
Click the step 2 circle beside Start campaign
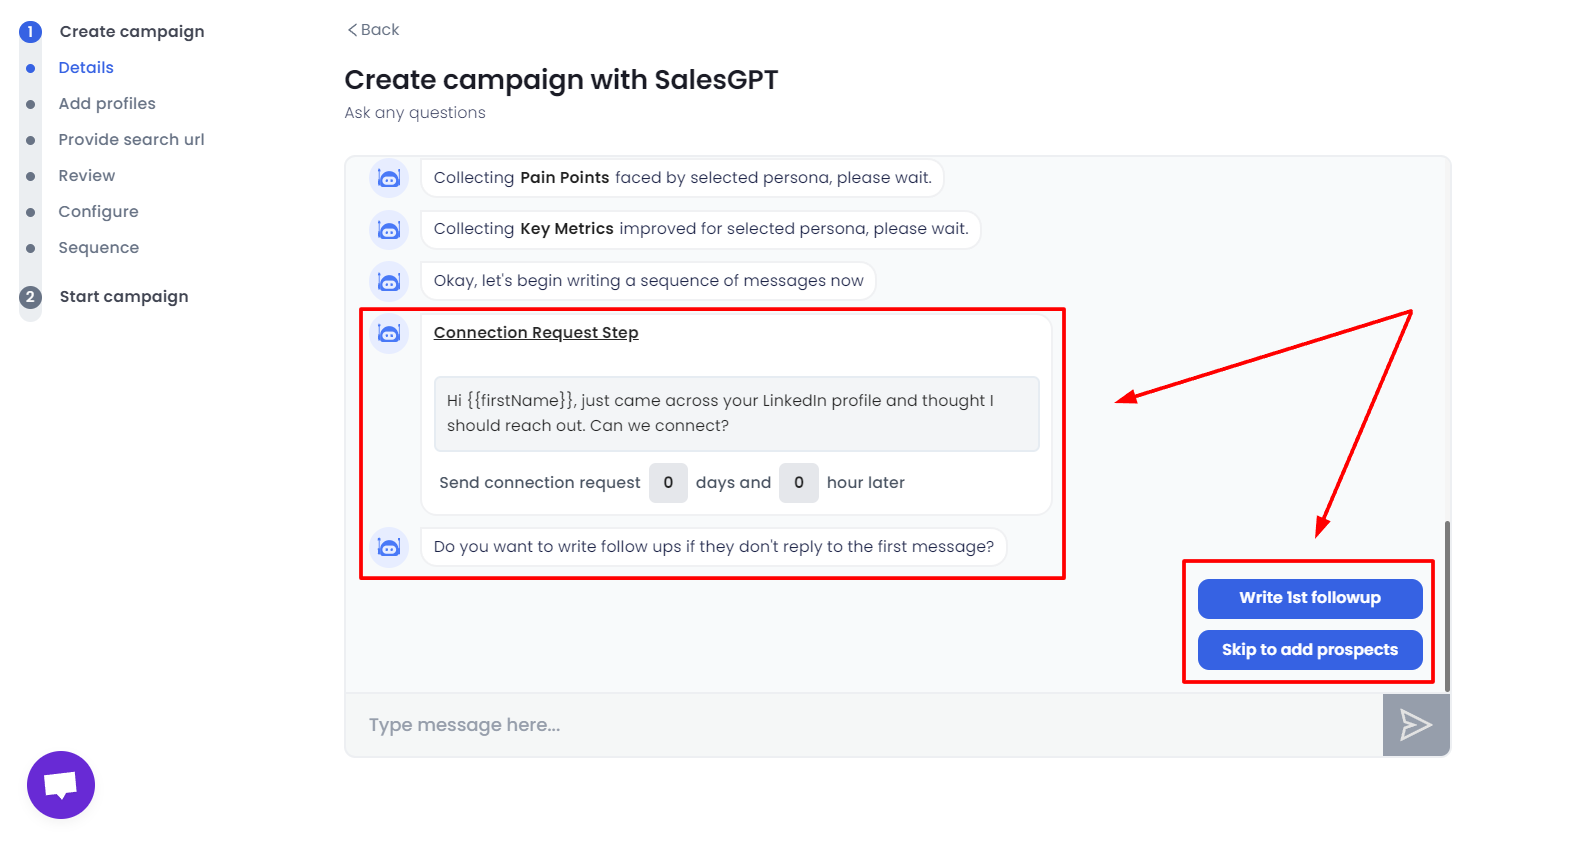click(x=30, y=296)
